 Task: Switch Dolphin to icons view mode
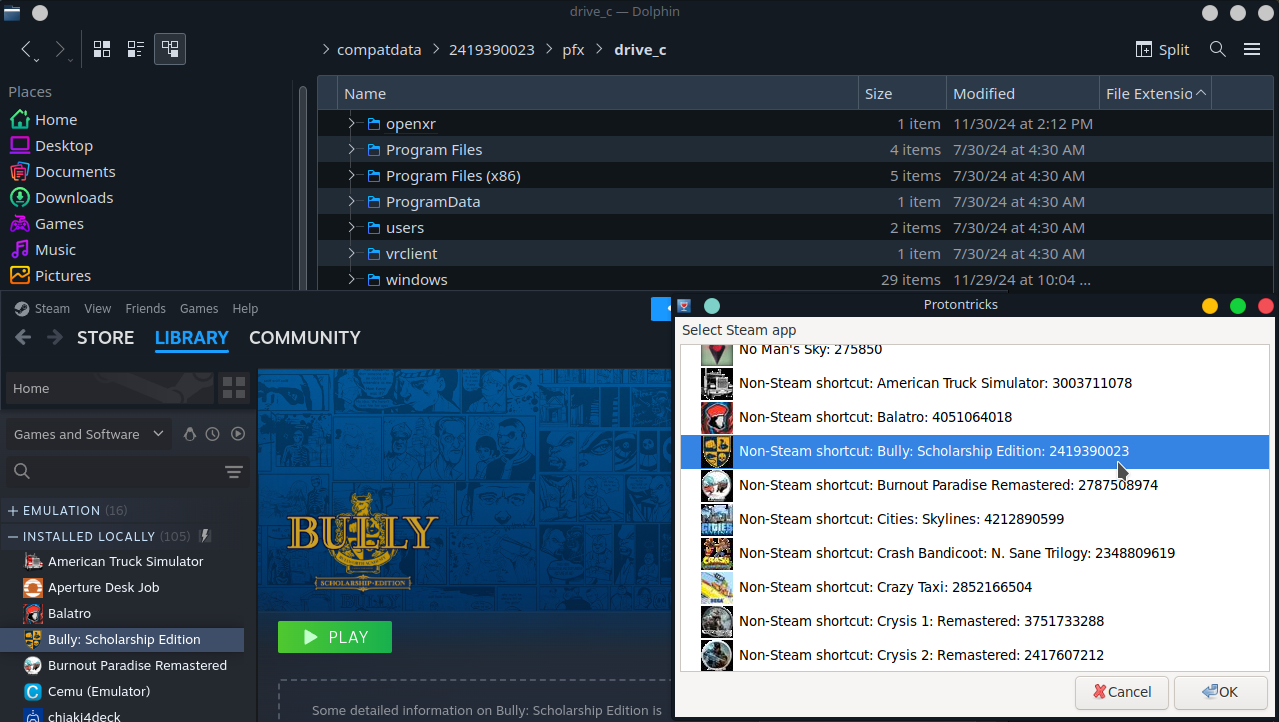pyautogui.click(x=102, y=49)
